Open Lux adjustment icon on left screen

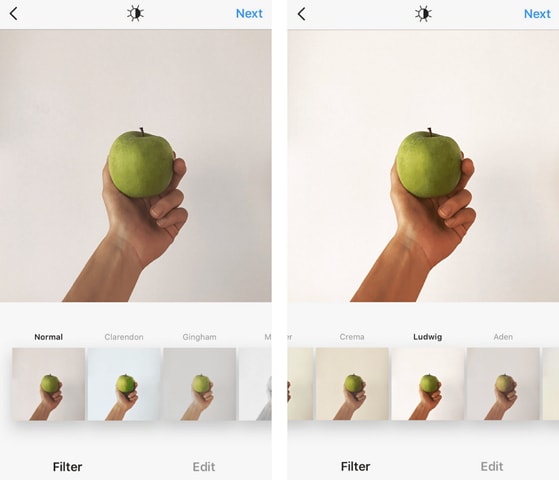(135, 14)
